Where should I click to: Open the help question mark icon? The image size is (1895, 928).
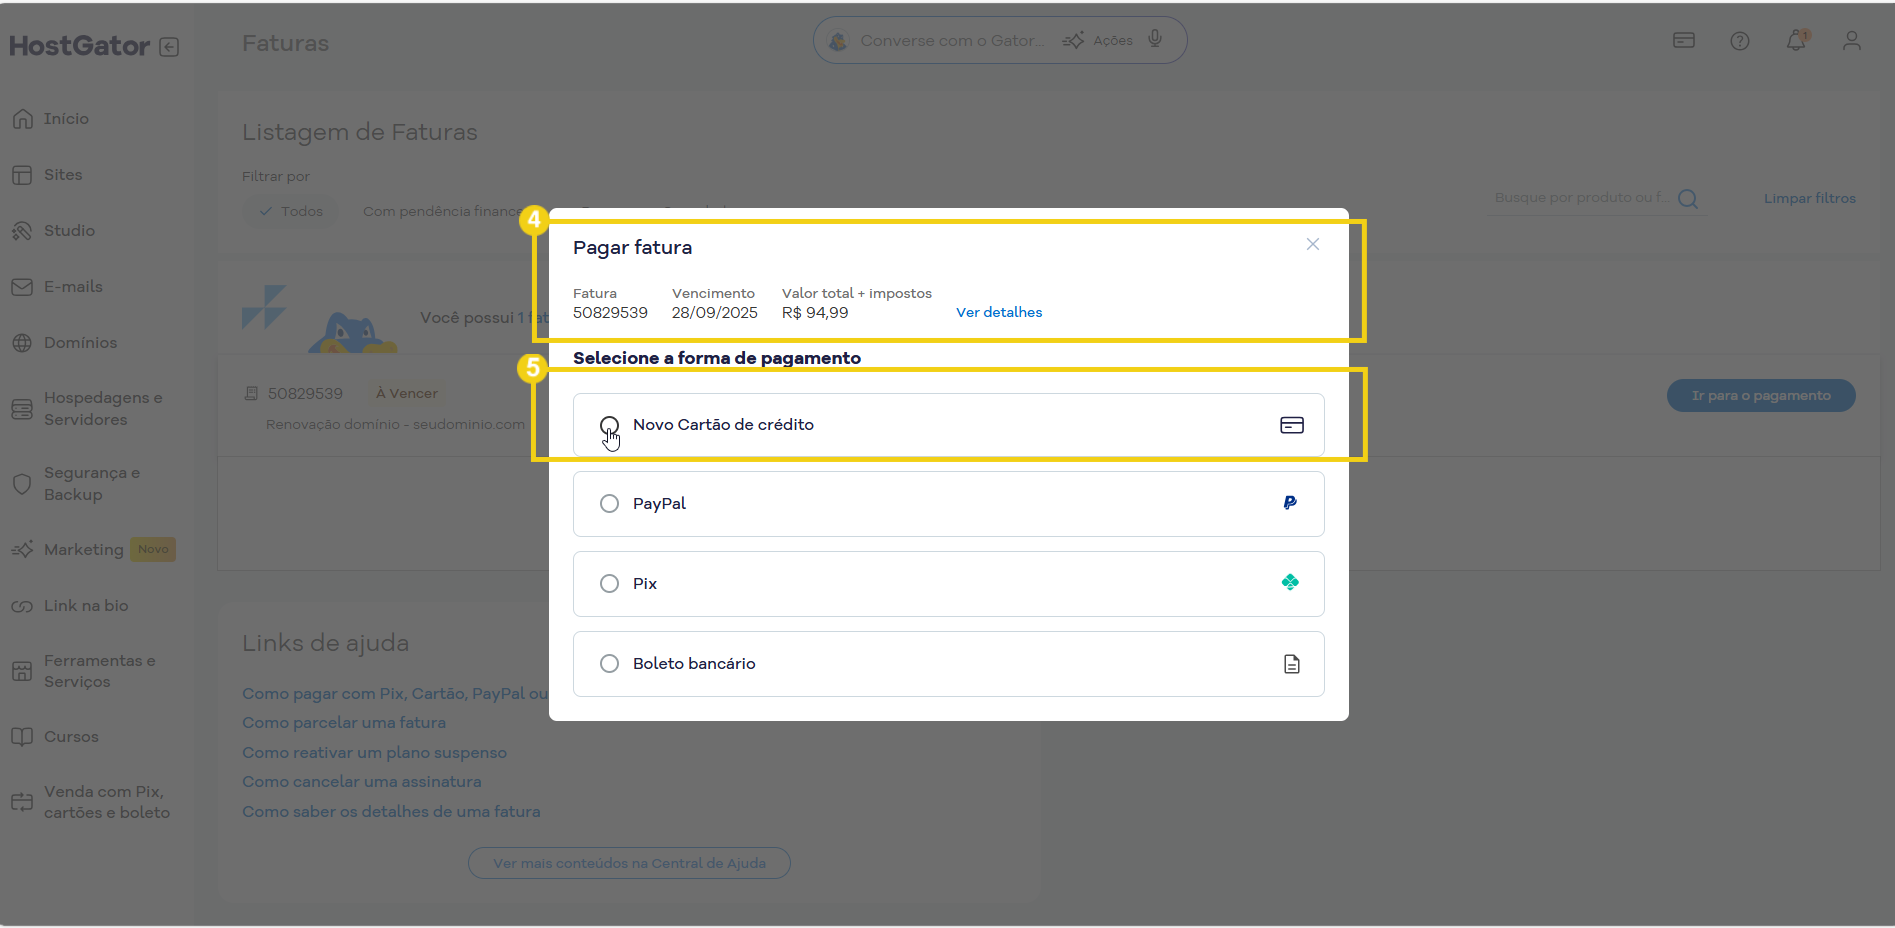1739,41
